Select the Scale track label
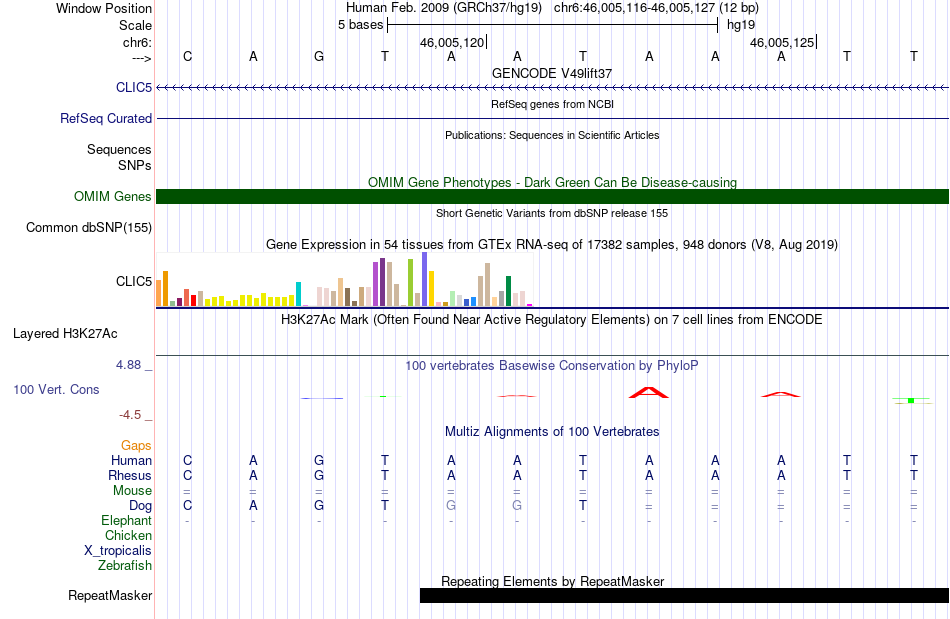950x619 pixels. tap(135, 25)
